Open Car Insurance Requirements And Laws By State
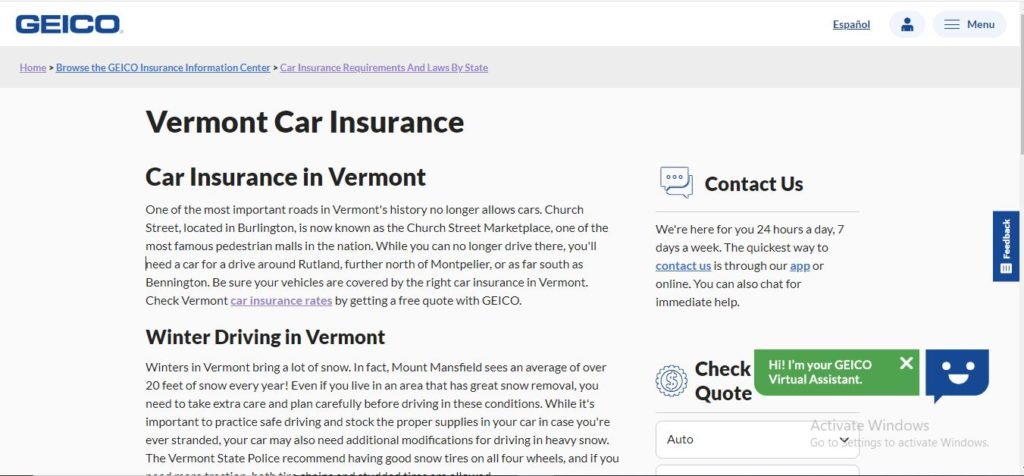Screen dimensions: 1024x476 tap(384, 67)
